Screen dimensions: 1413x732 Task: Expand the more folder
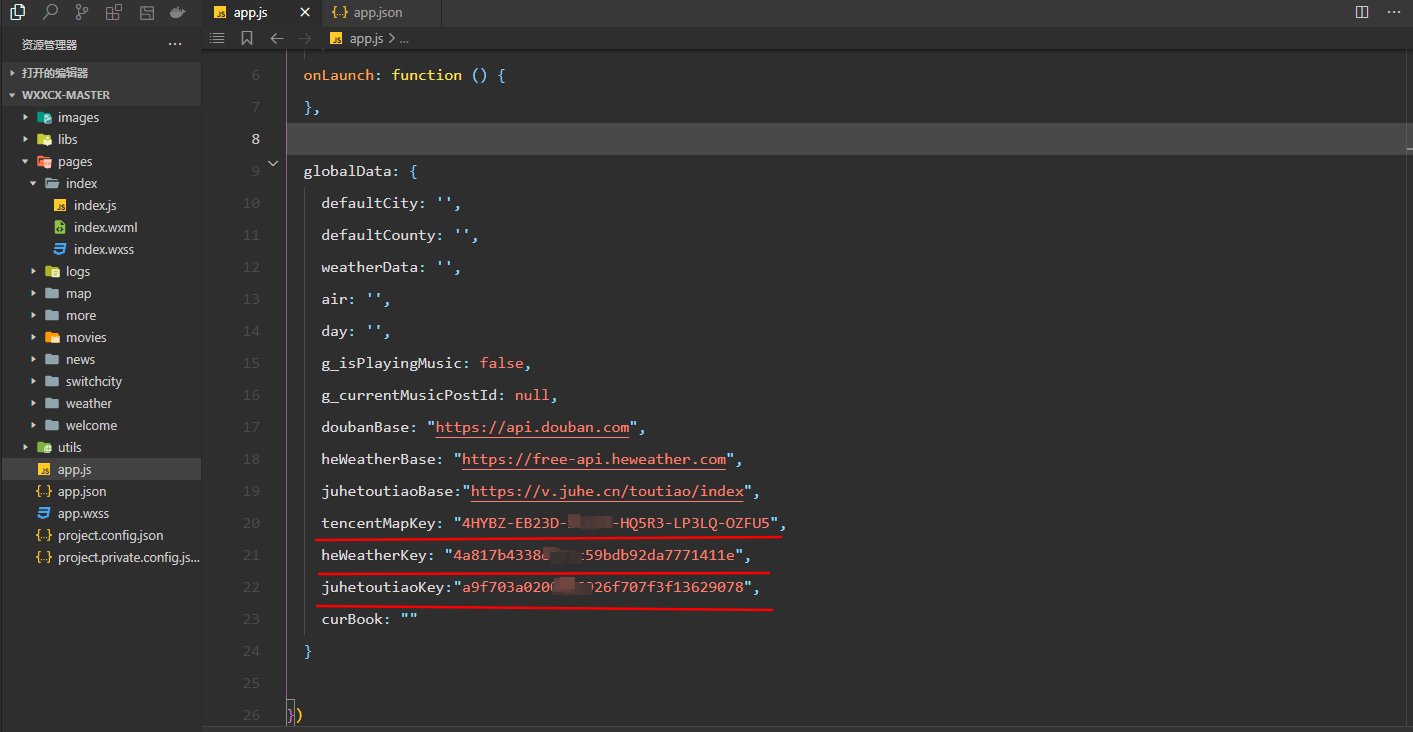pos(100,315)
